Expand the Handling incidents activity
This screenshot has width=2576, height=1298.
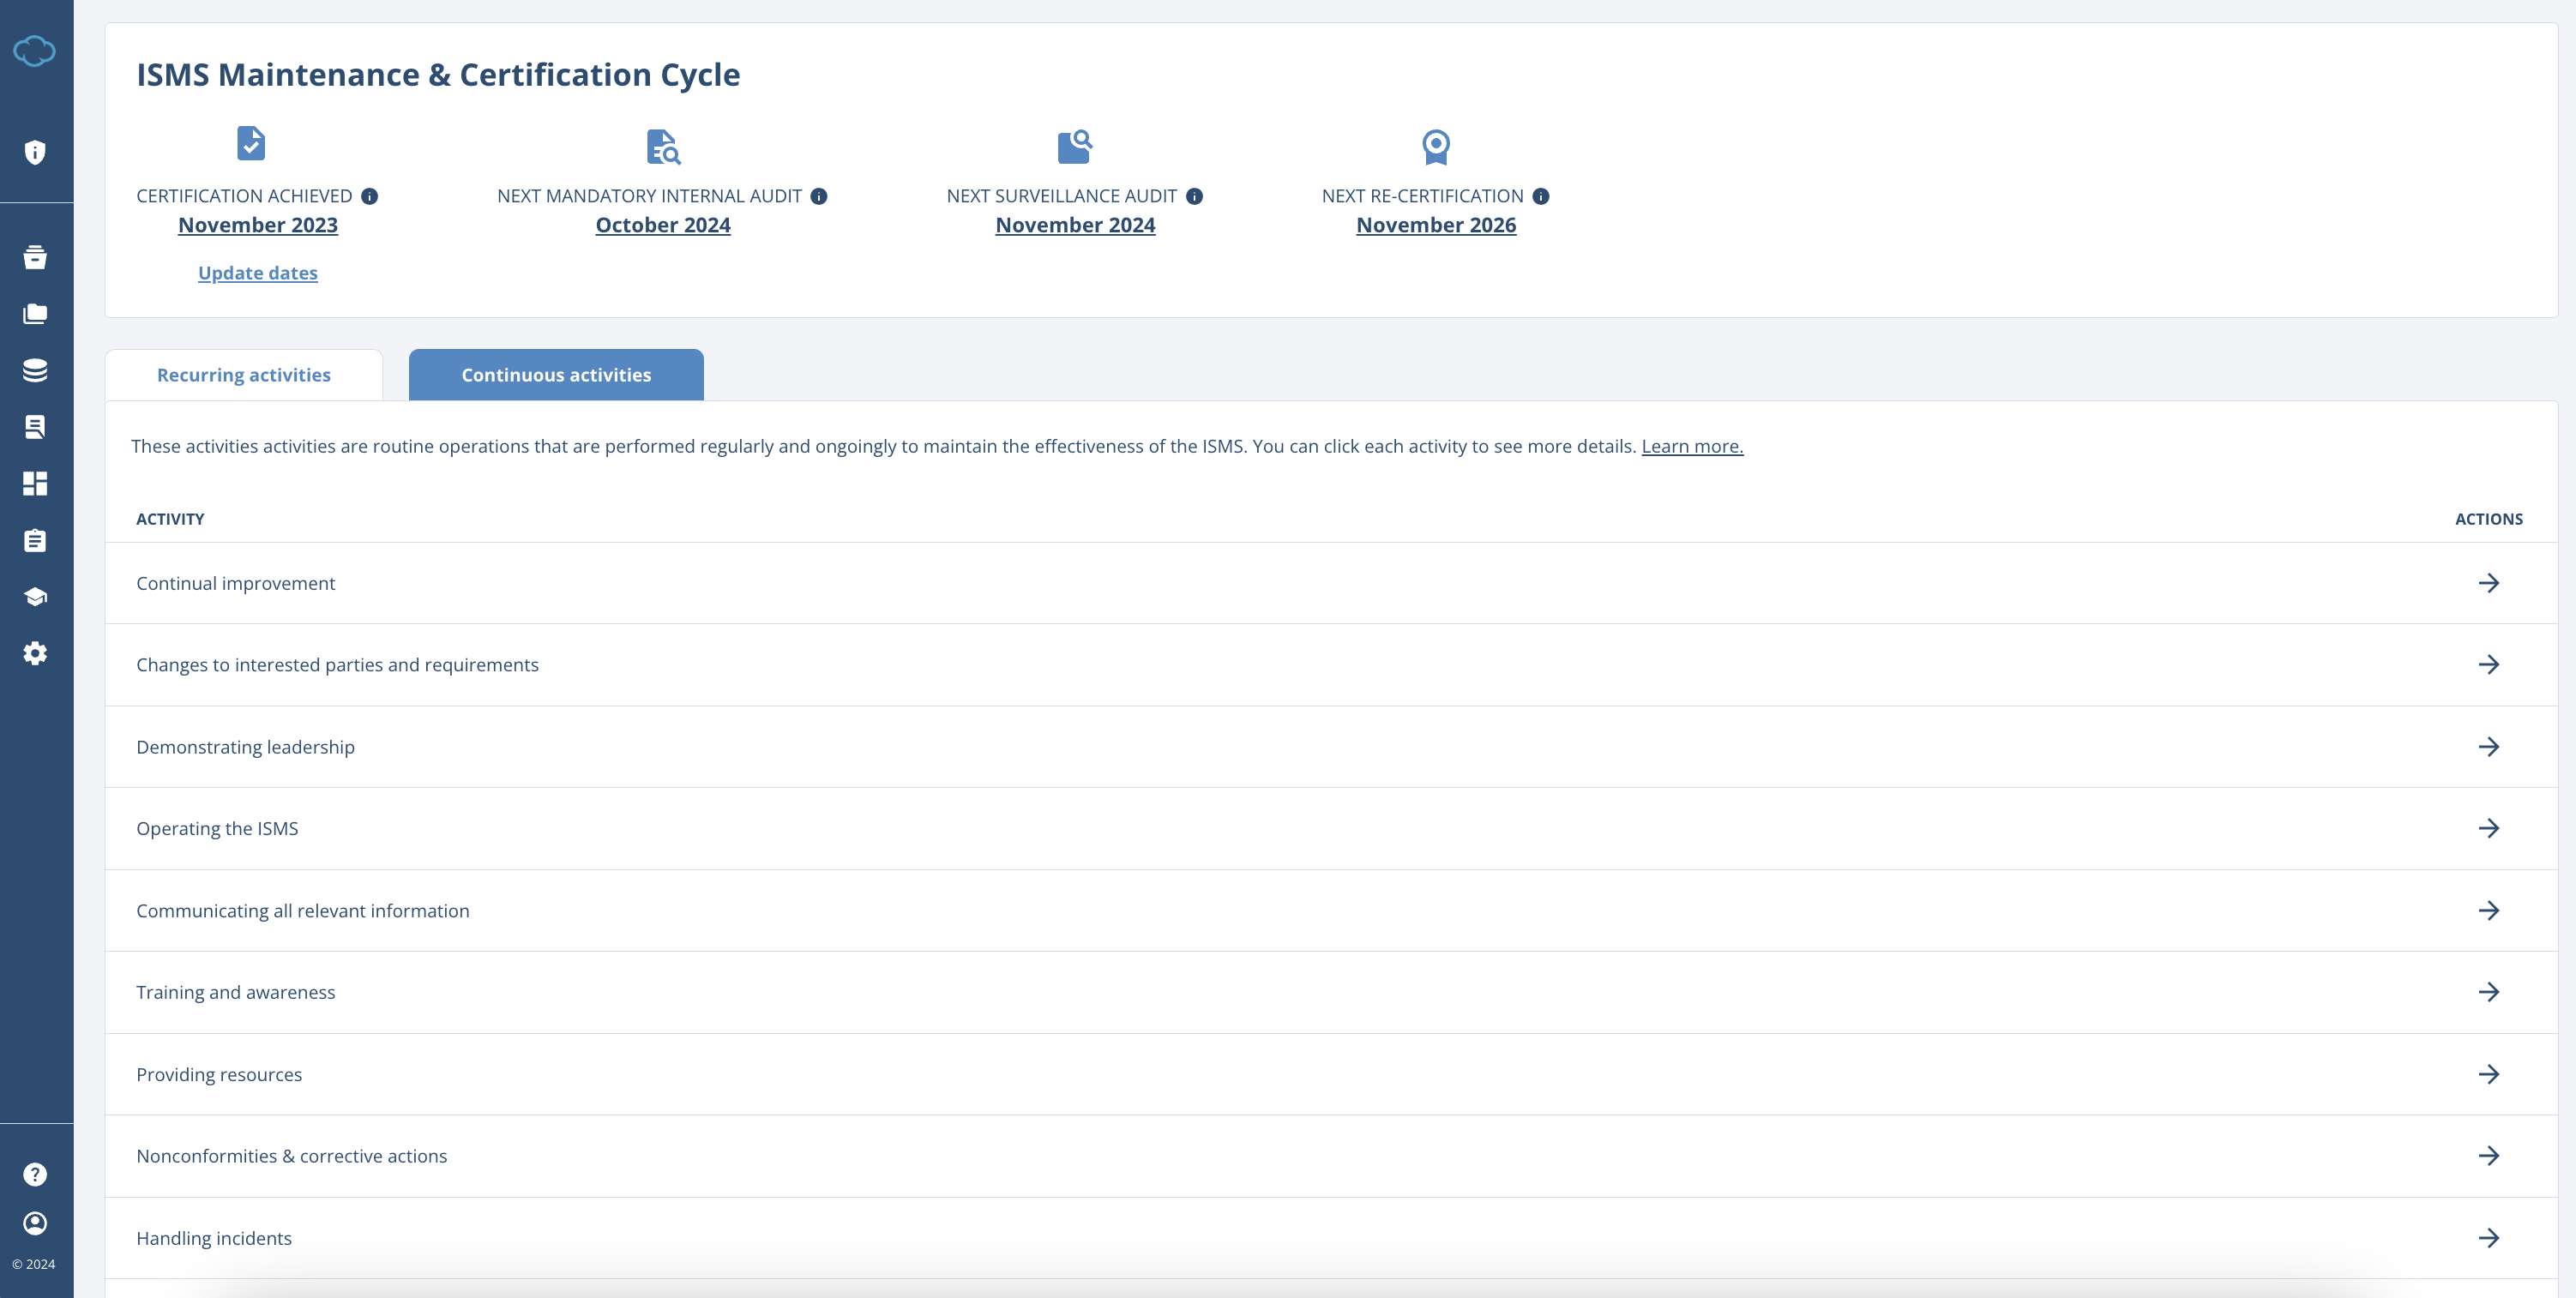pos(2489,1238)
